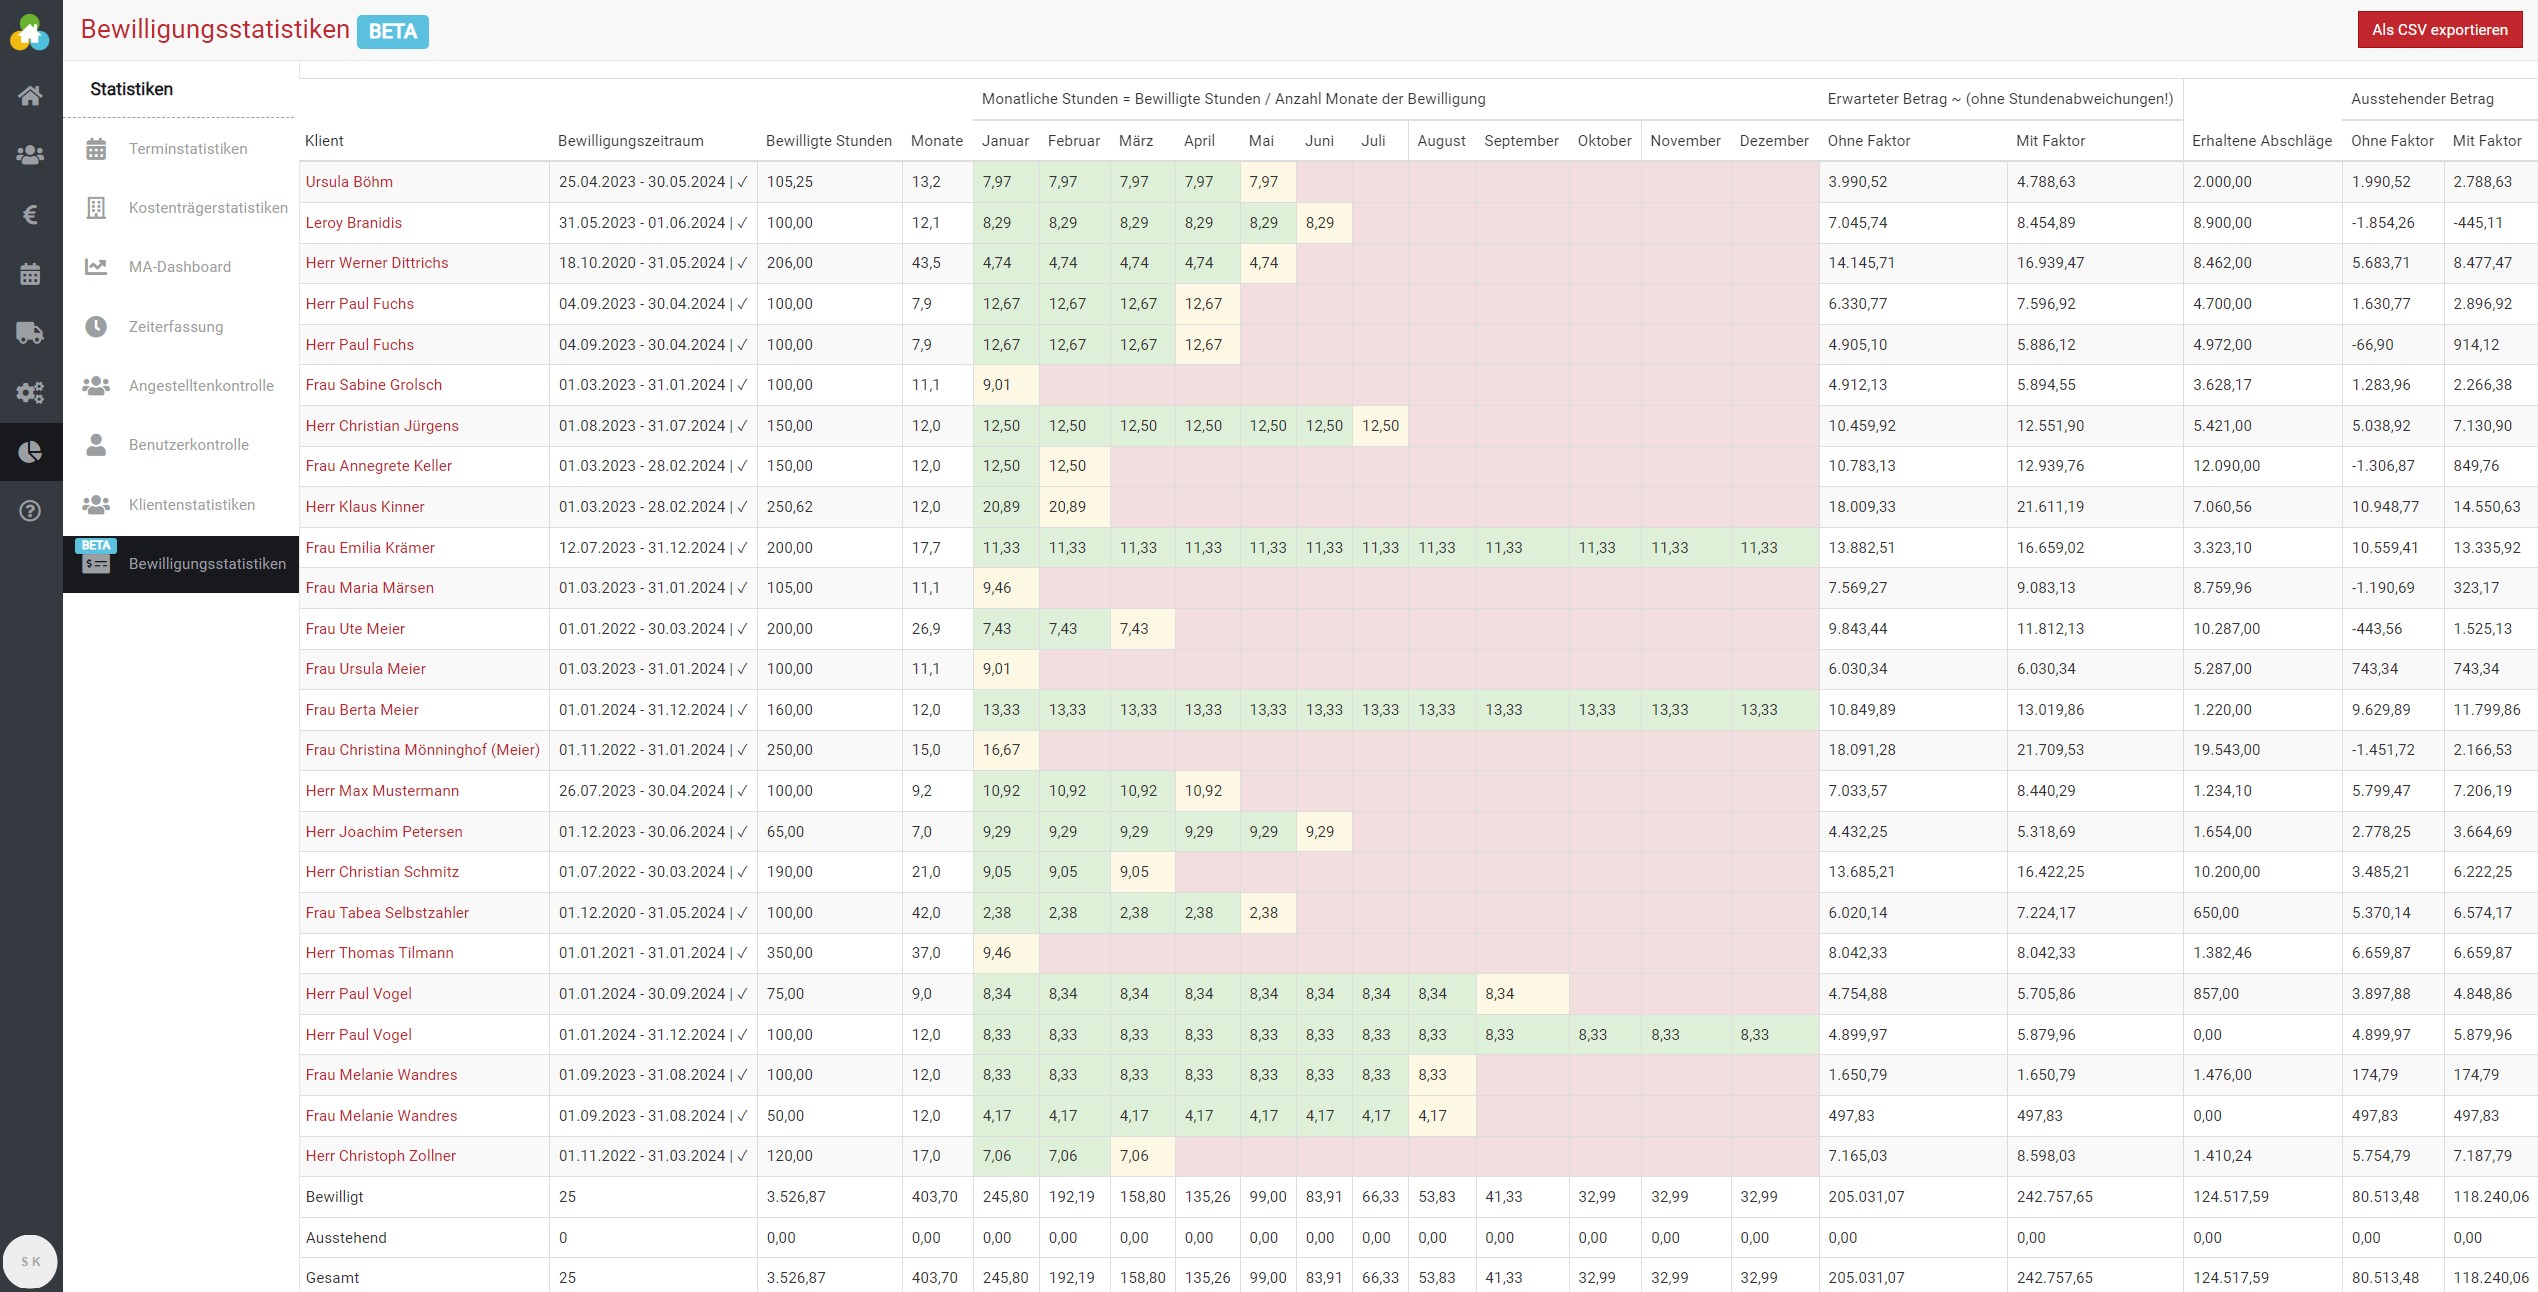Open Klientenstatistiken menu item
This screenshot has width=2538, height=1292.
click(191, 505)
